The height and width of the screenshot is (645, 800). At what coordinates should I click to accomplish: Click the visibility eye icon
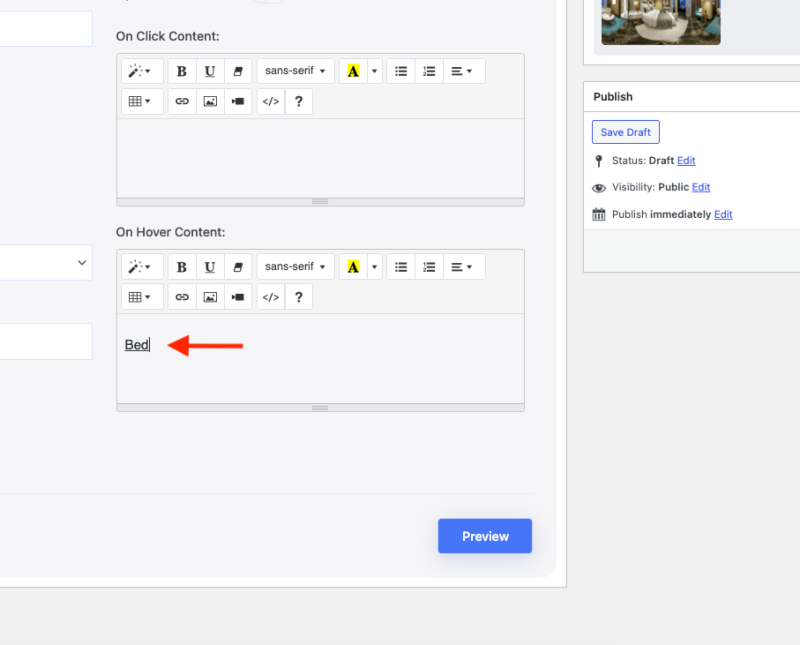pyautogui.click(x=599, y=188)
